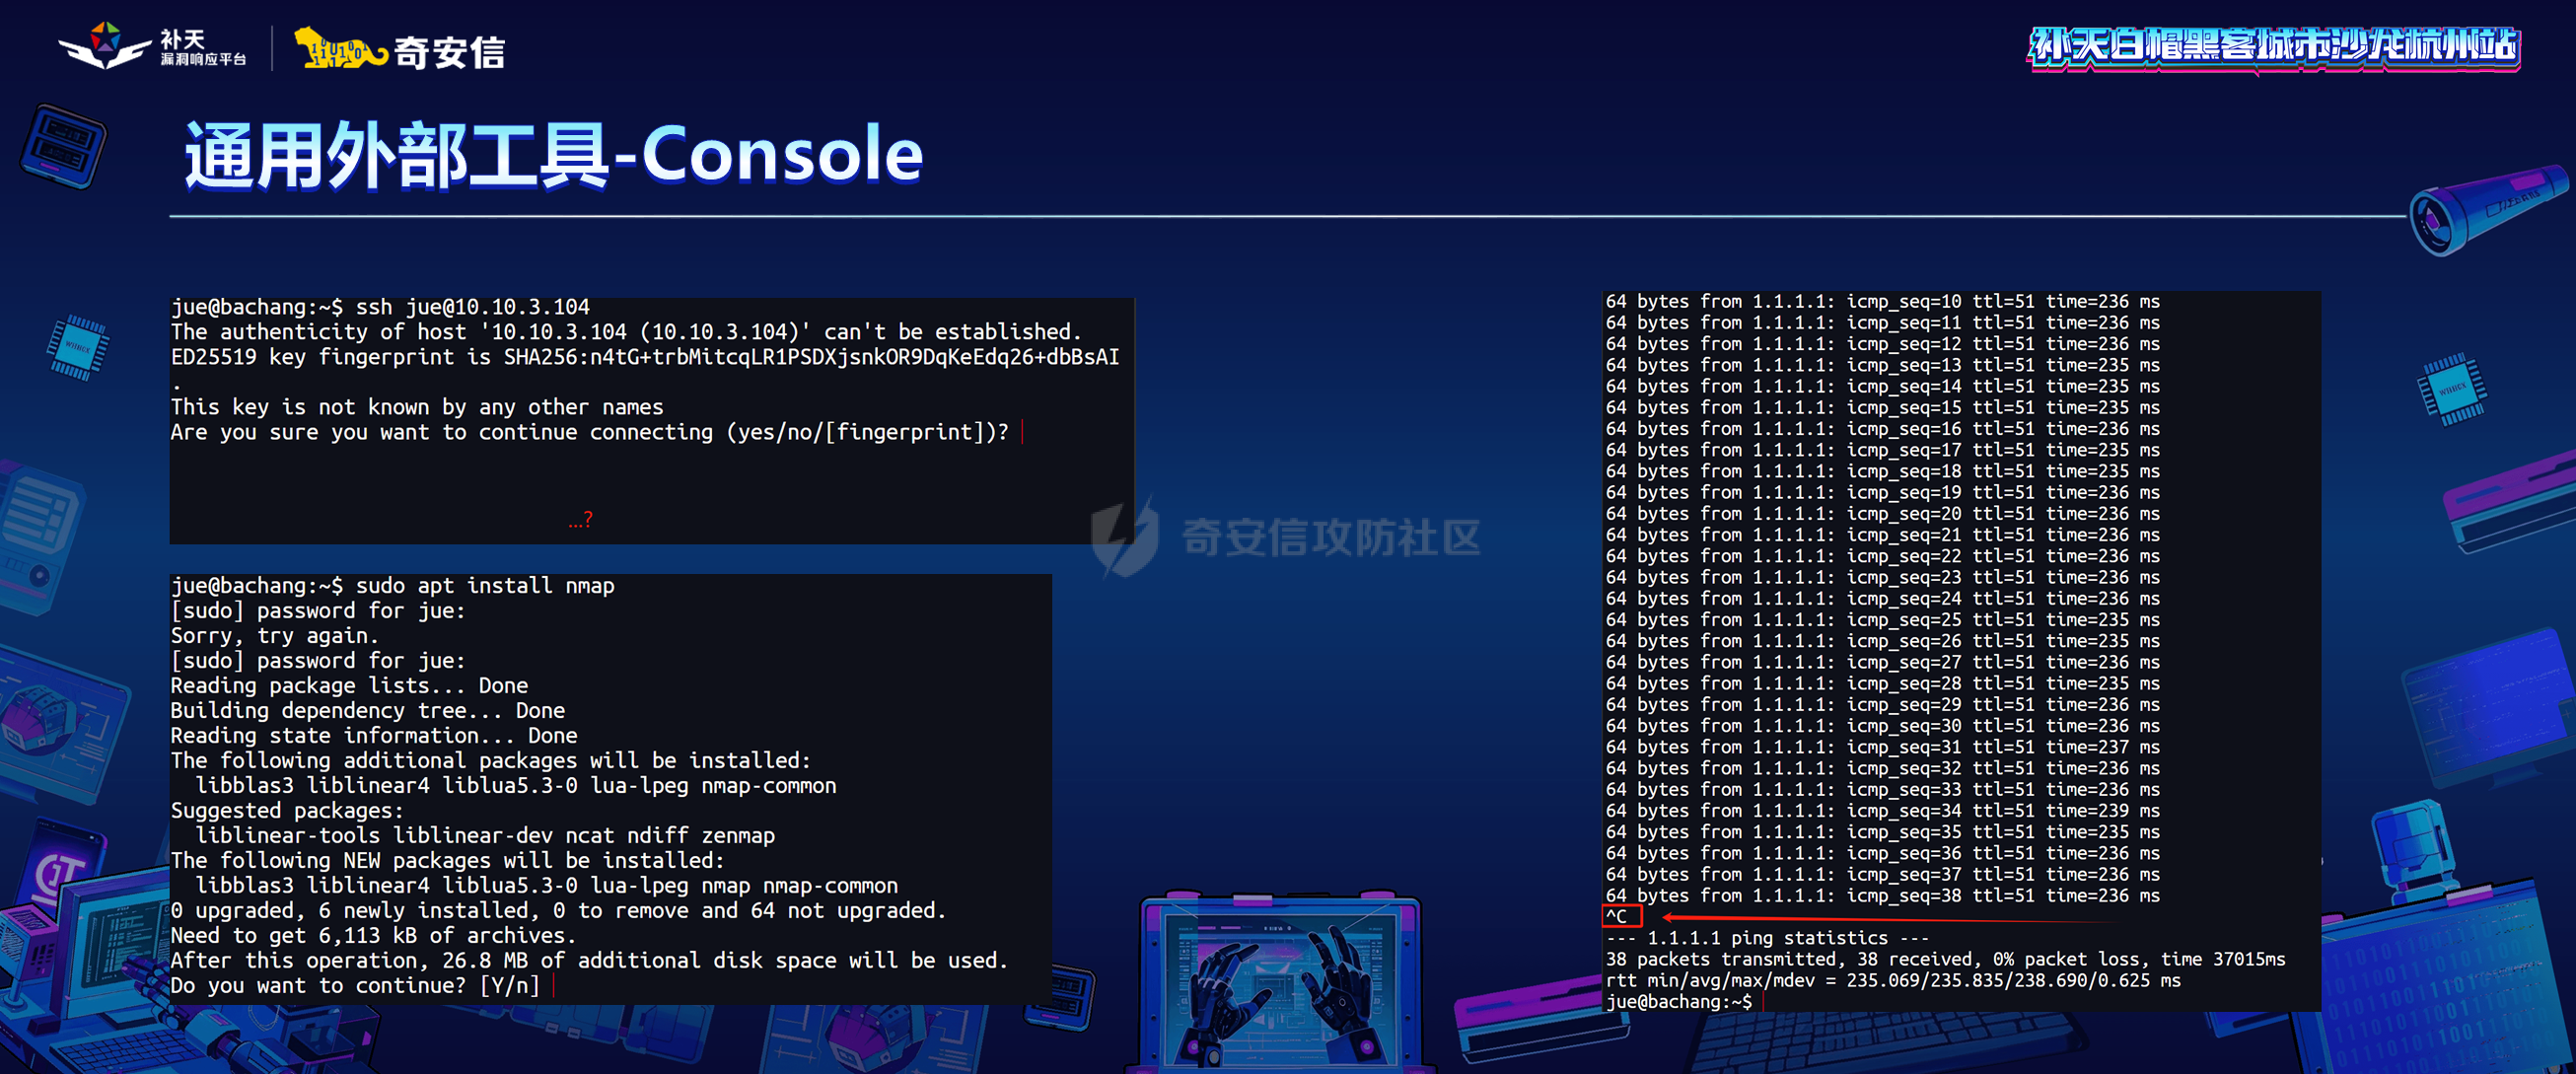Click the 'After this operation, 26.8 MB' line
Screen dimensions: 2576x1074
(x=590, y=961)
